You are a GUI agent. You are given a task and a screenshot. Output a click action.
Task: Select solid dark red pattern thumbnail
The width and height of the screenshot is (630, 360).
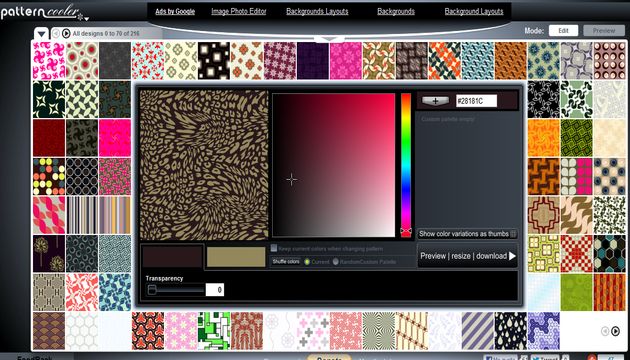tap(49, 138)
